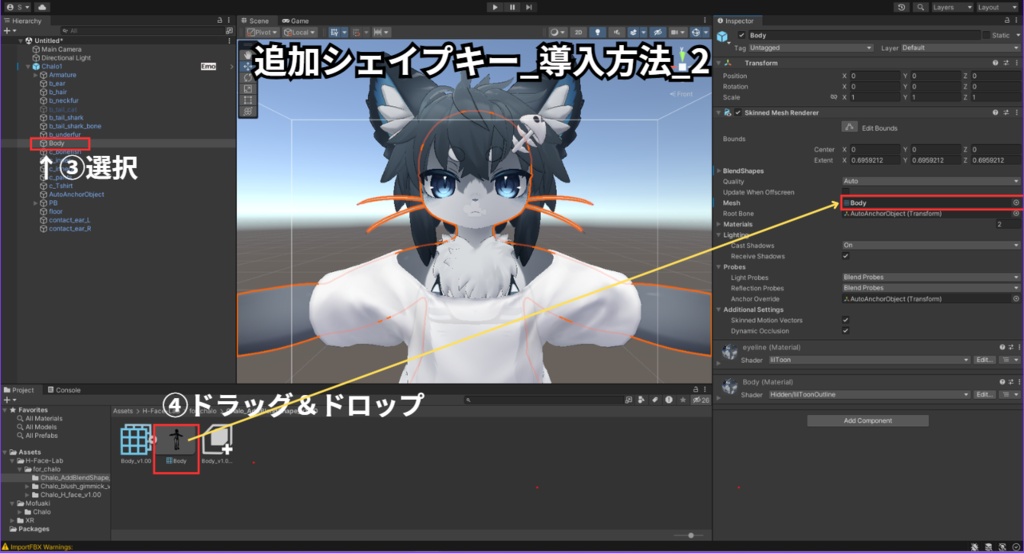1024x554 pixels.
Task: Toggle the Body object active checkbox
Action: coord(741,35)
